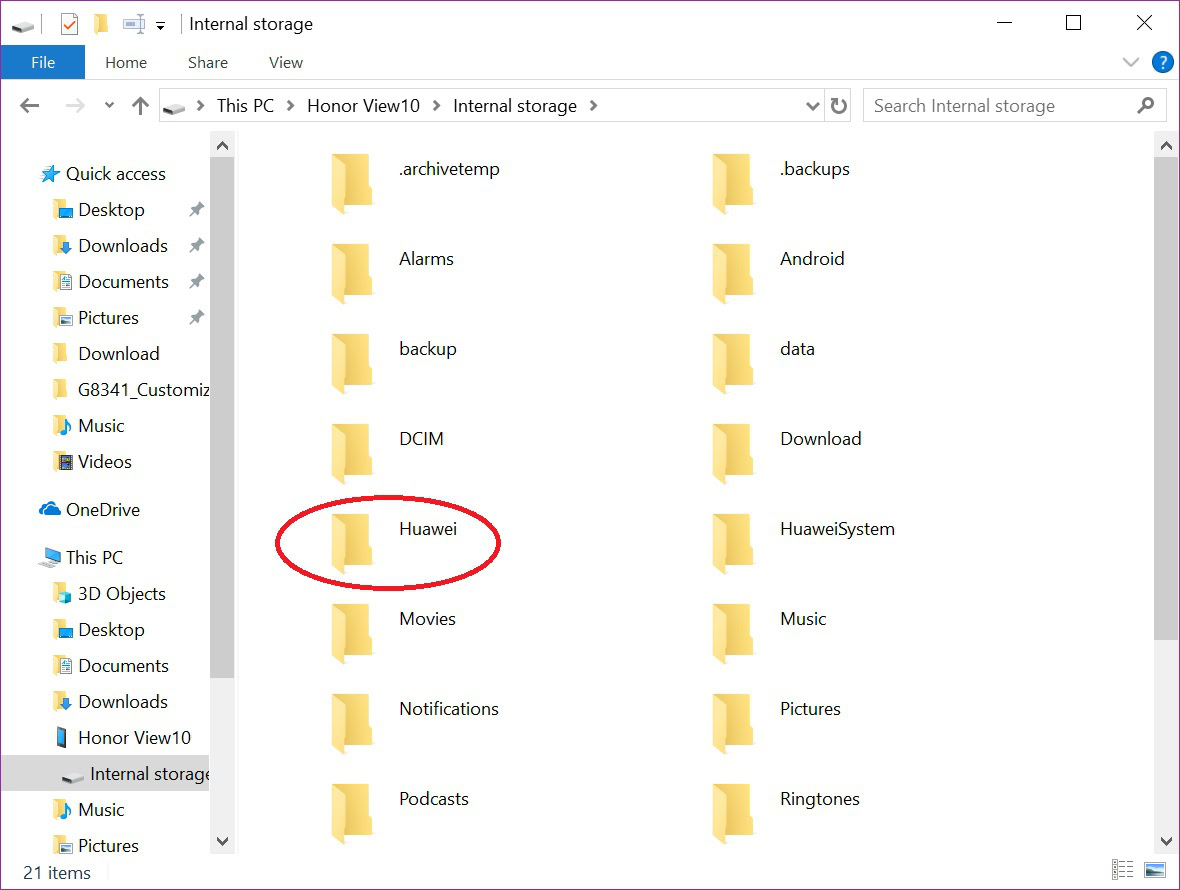Select the HuaweiSystem folder icon
The height and width of the screenshot is (890, 1180).
733,543
